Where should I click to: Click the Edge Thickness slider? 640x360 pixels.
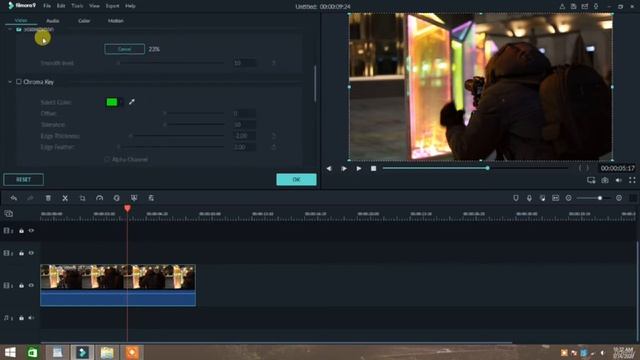click(x=177, y=136)
